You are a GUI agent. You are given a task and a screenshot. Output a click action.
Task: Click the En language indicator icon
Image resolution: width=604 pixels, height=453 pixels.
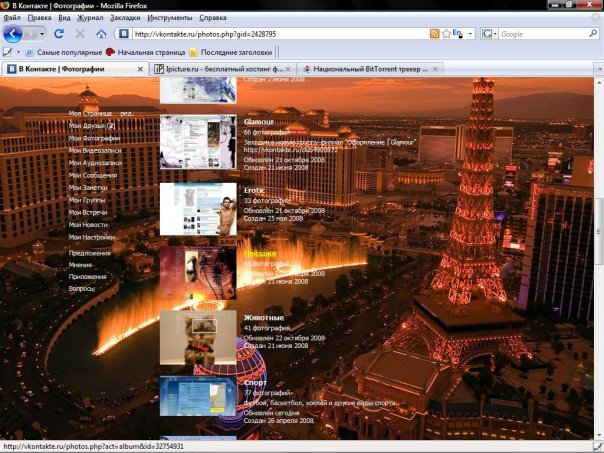pos(457,34)
